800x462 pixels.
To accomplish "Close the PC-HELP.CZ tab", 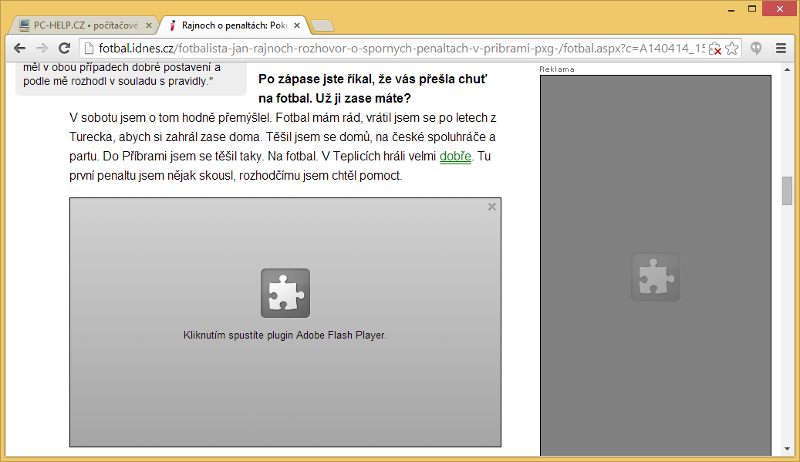I will coord(146,23).
